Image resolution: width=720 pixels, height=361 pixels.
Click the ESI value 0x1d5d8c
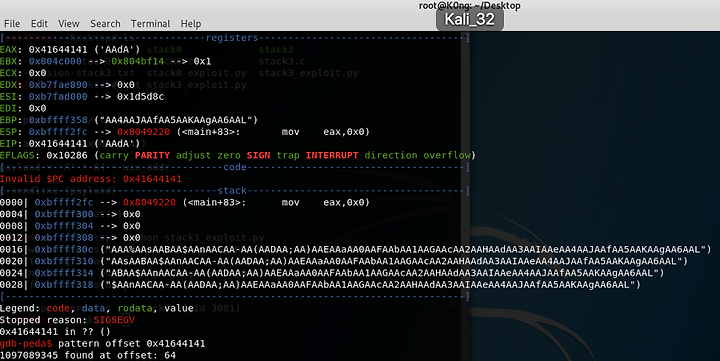(141, 97)
